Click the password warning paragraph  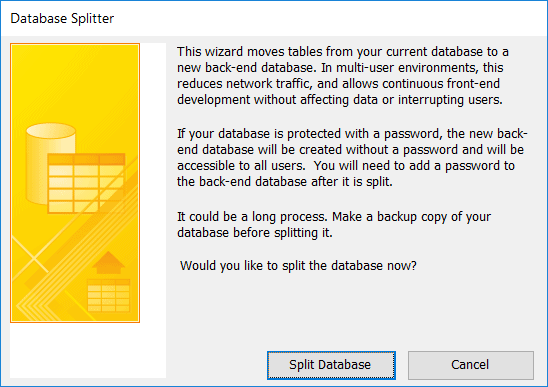(352, 157)
